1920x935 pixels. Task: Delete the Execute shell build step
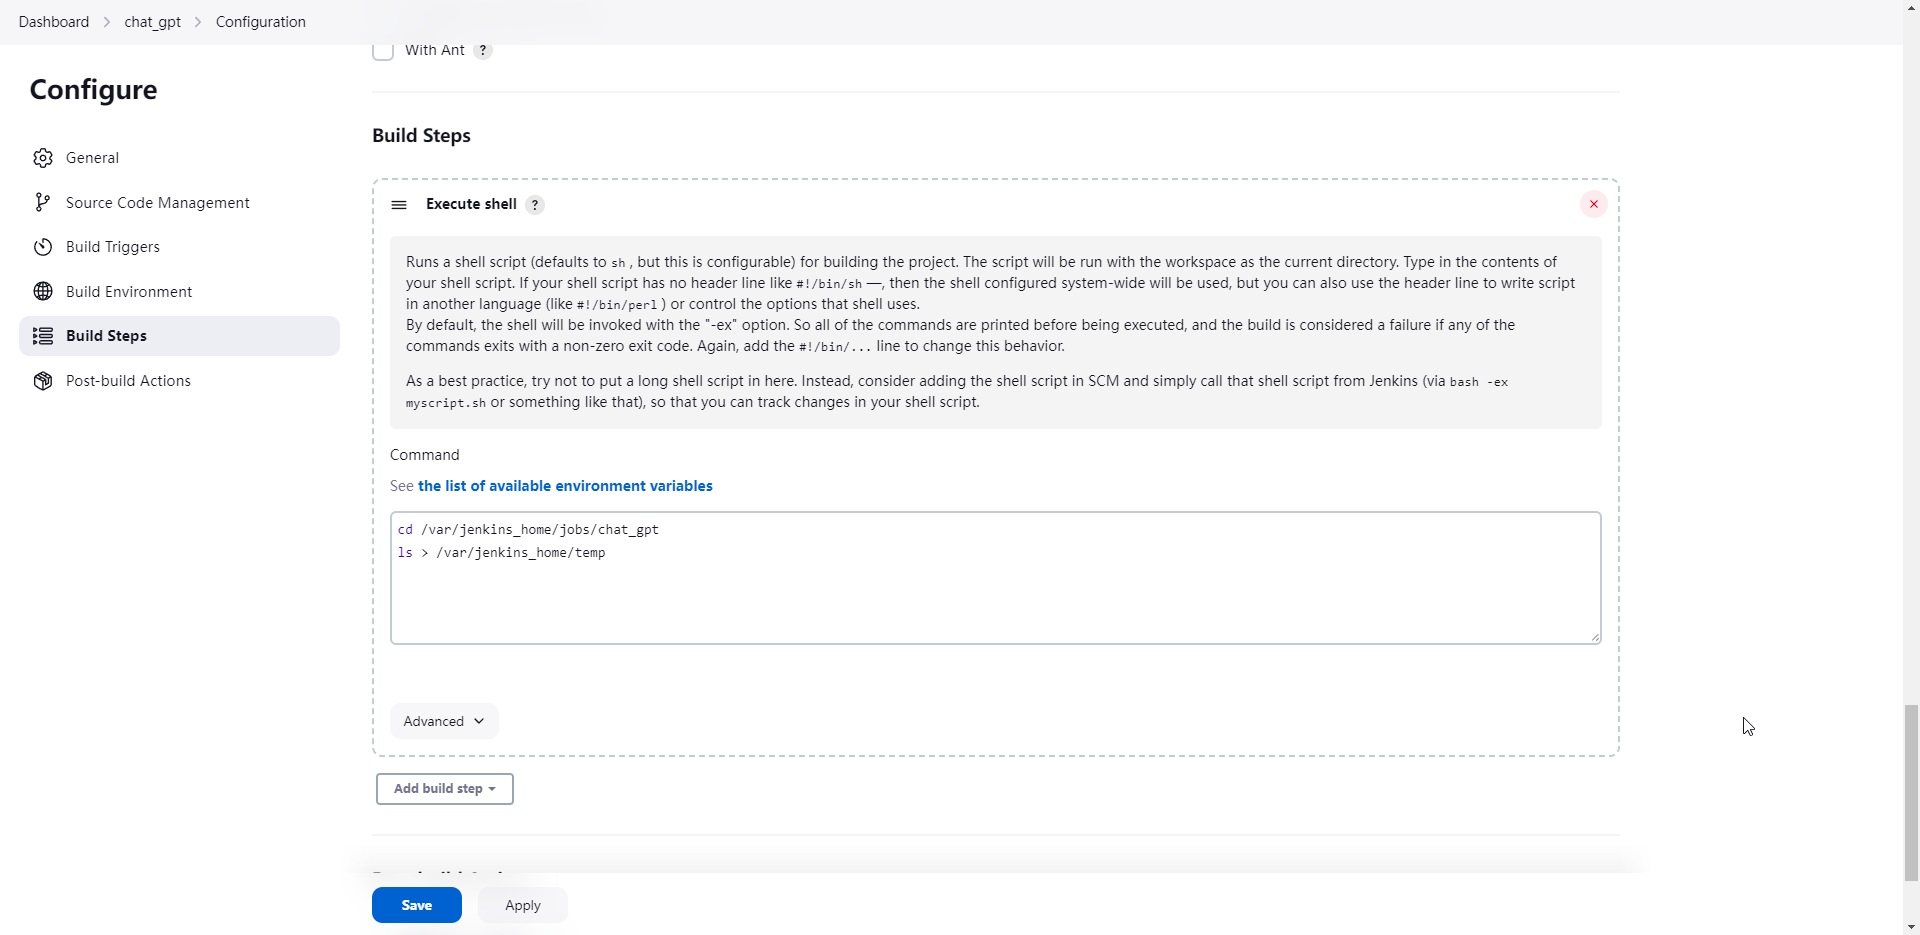click(1593, 204)
